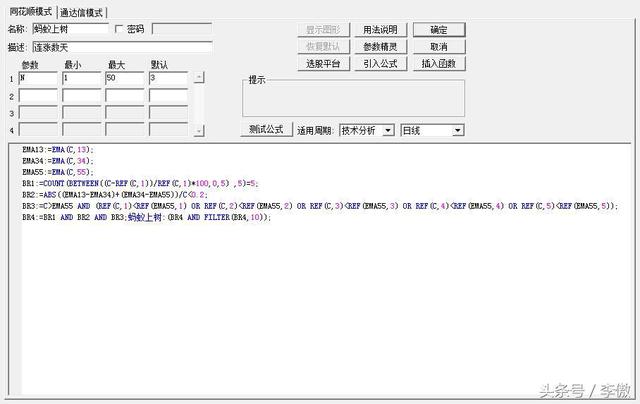Click 引入公式 to import formula
640x404 pixels.
(x=380, y=64)
